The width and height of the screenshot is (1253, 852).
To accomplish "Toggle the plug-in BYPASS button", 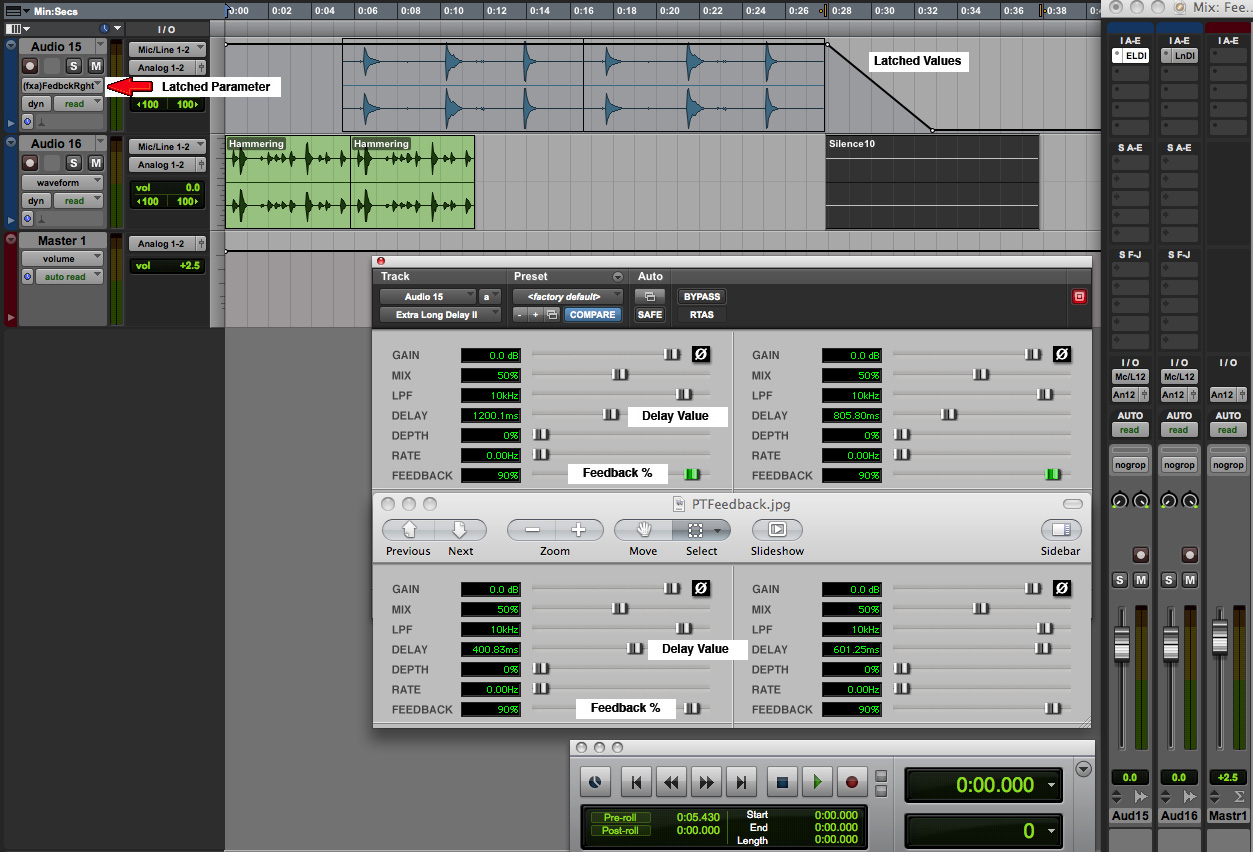I will (701, 297).
